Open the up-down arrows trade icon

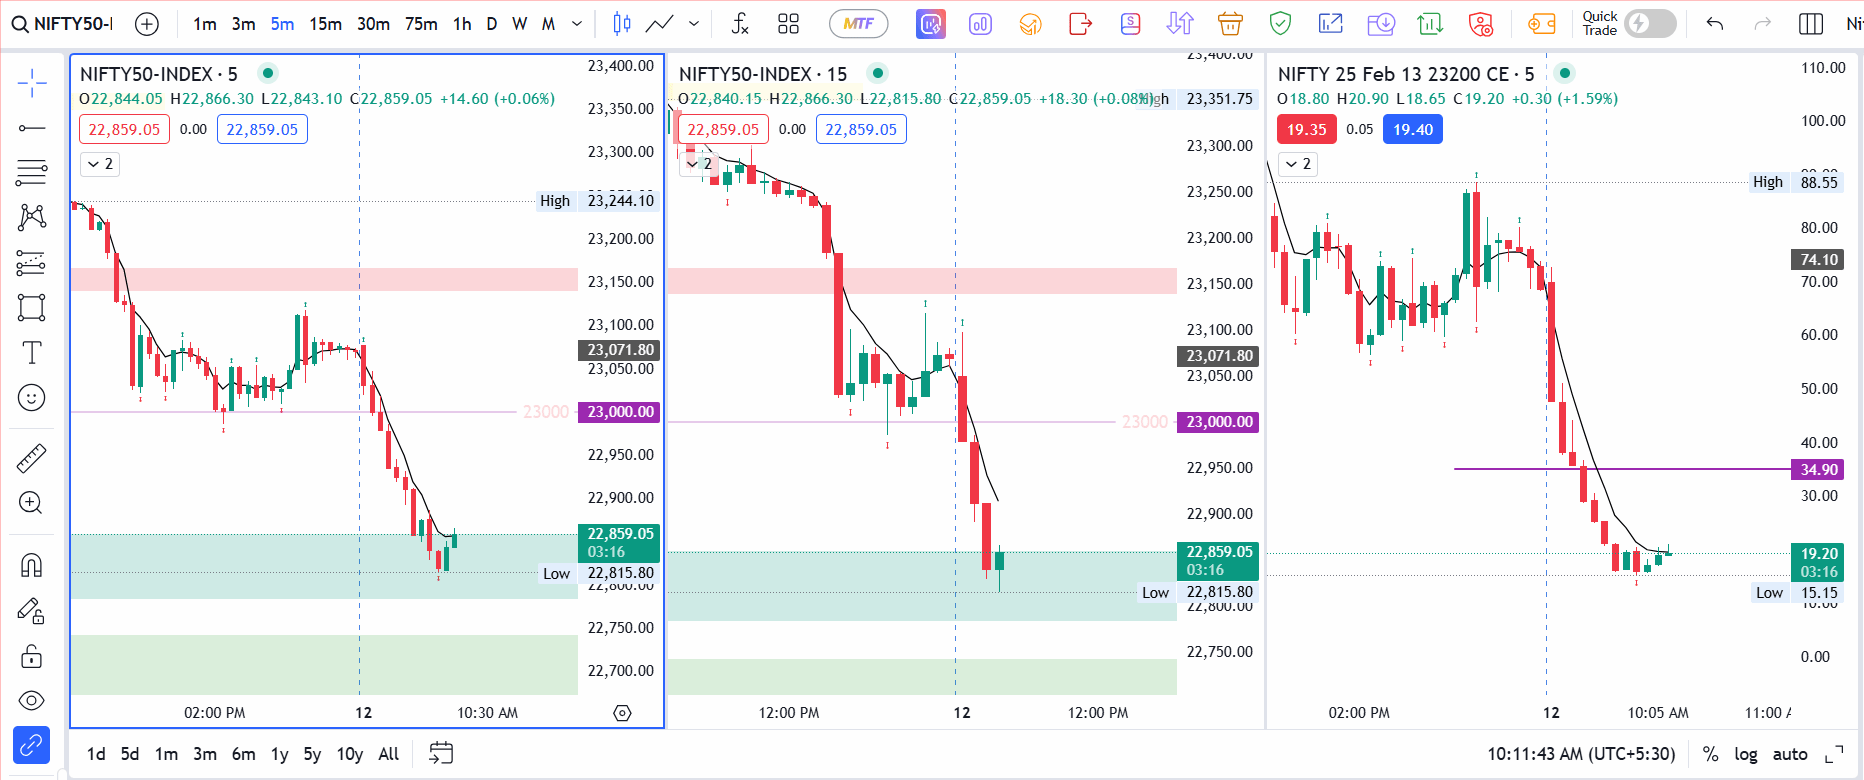(1180, 23)
